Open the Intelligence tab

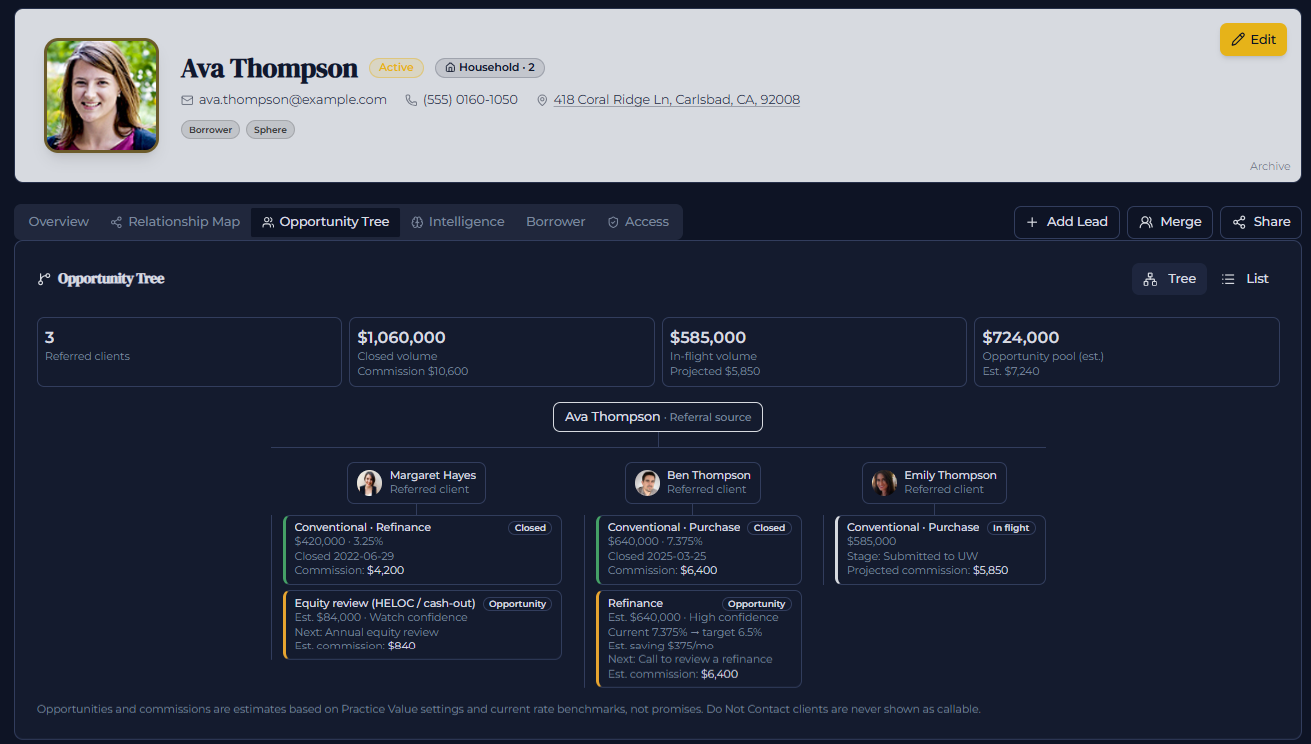[458, 222]
